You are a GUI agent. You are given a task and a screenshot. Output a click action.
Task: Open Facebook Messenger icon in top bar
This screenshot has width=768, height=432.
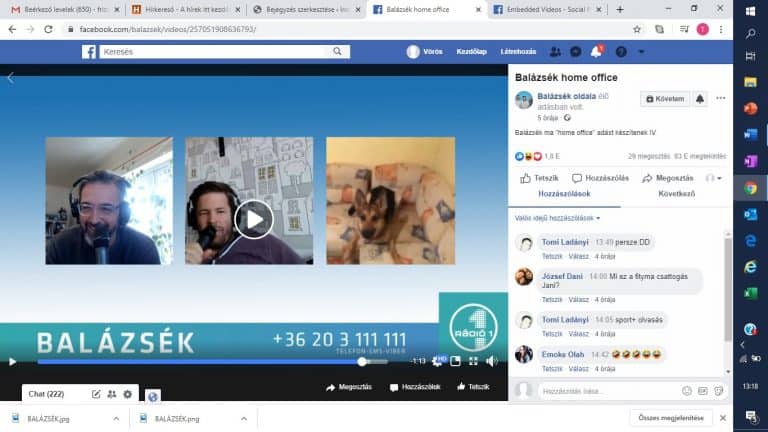coord(575,52)
